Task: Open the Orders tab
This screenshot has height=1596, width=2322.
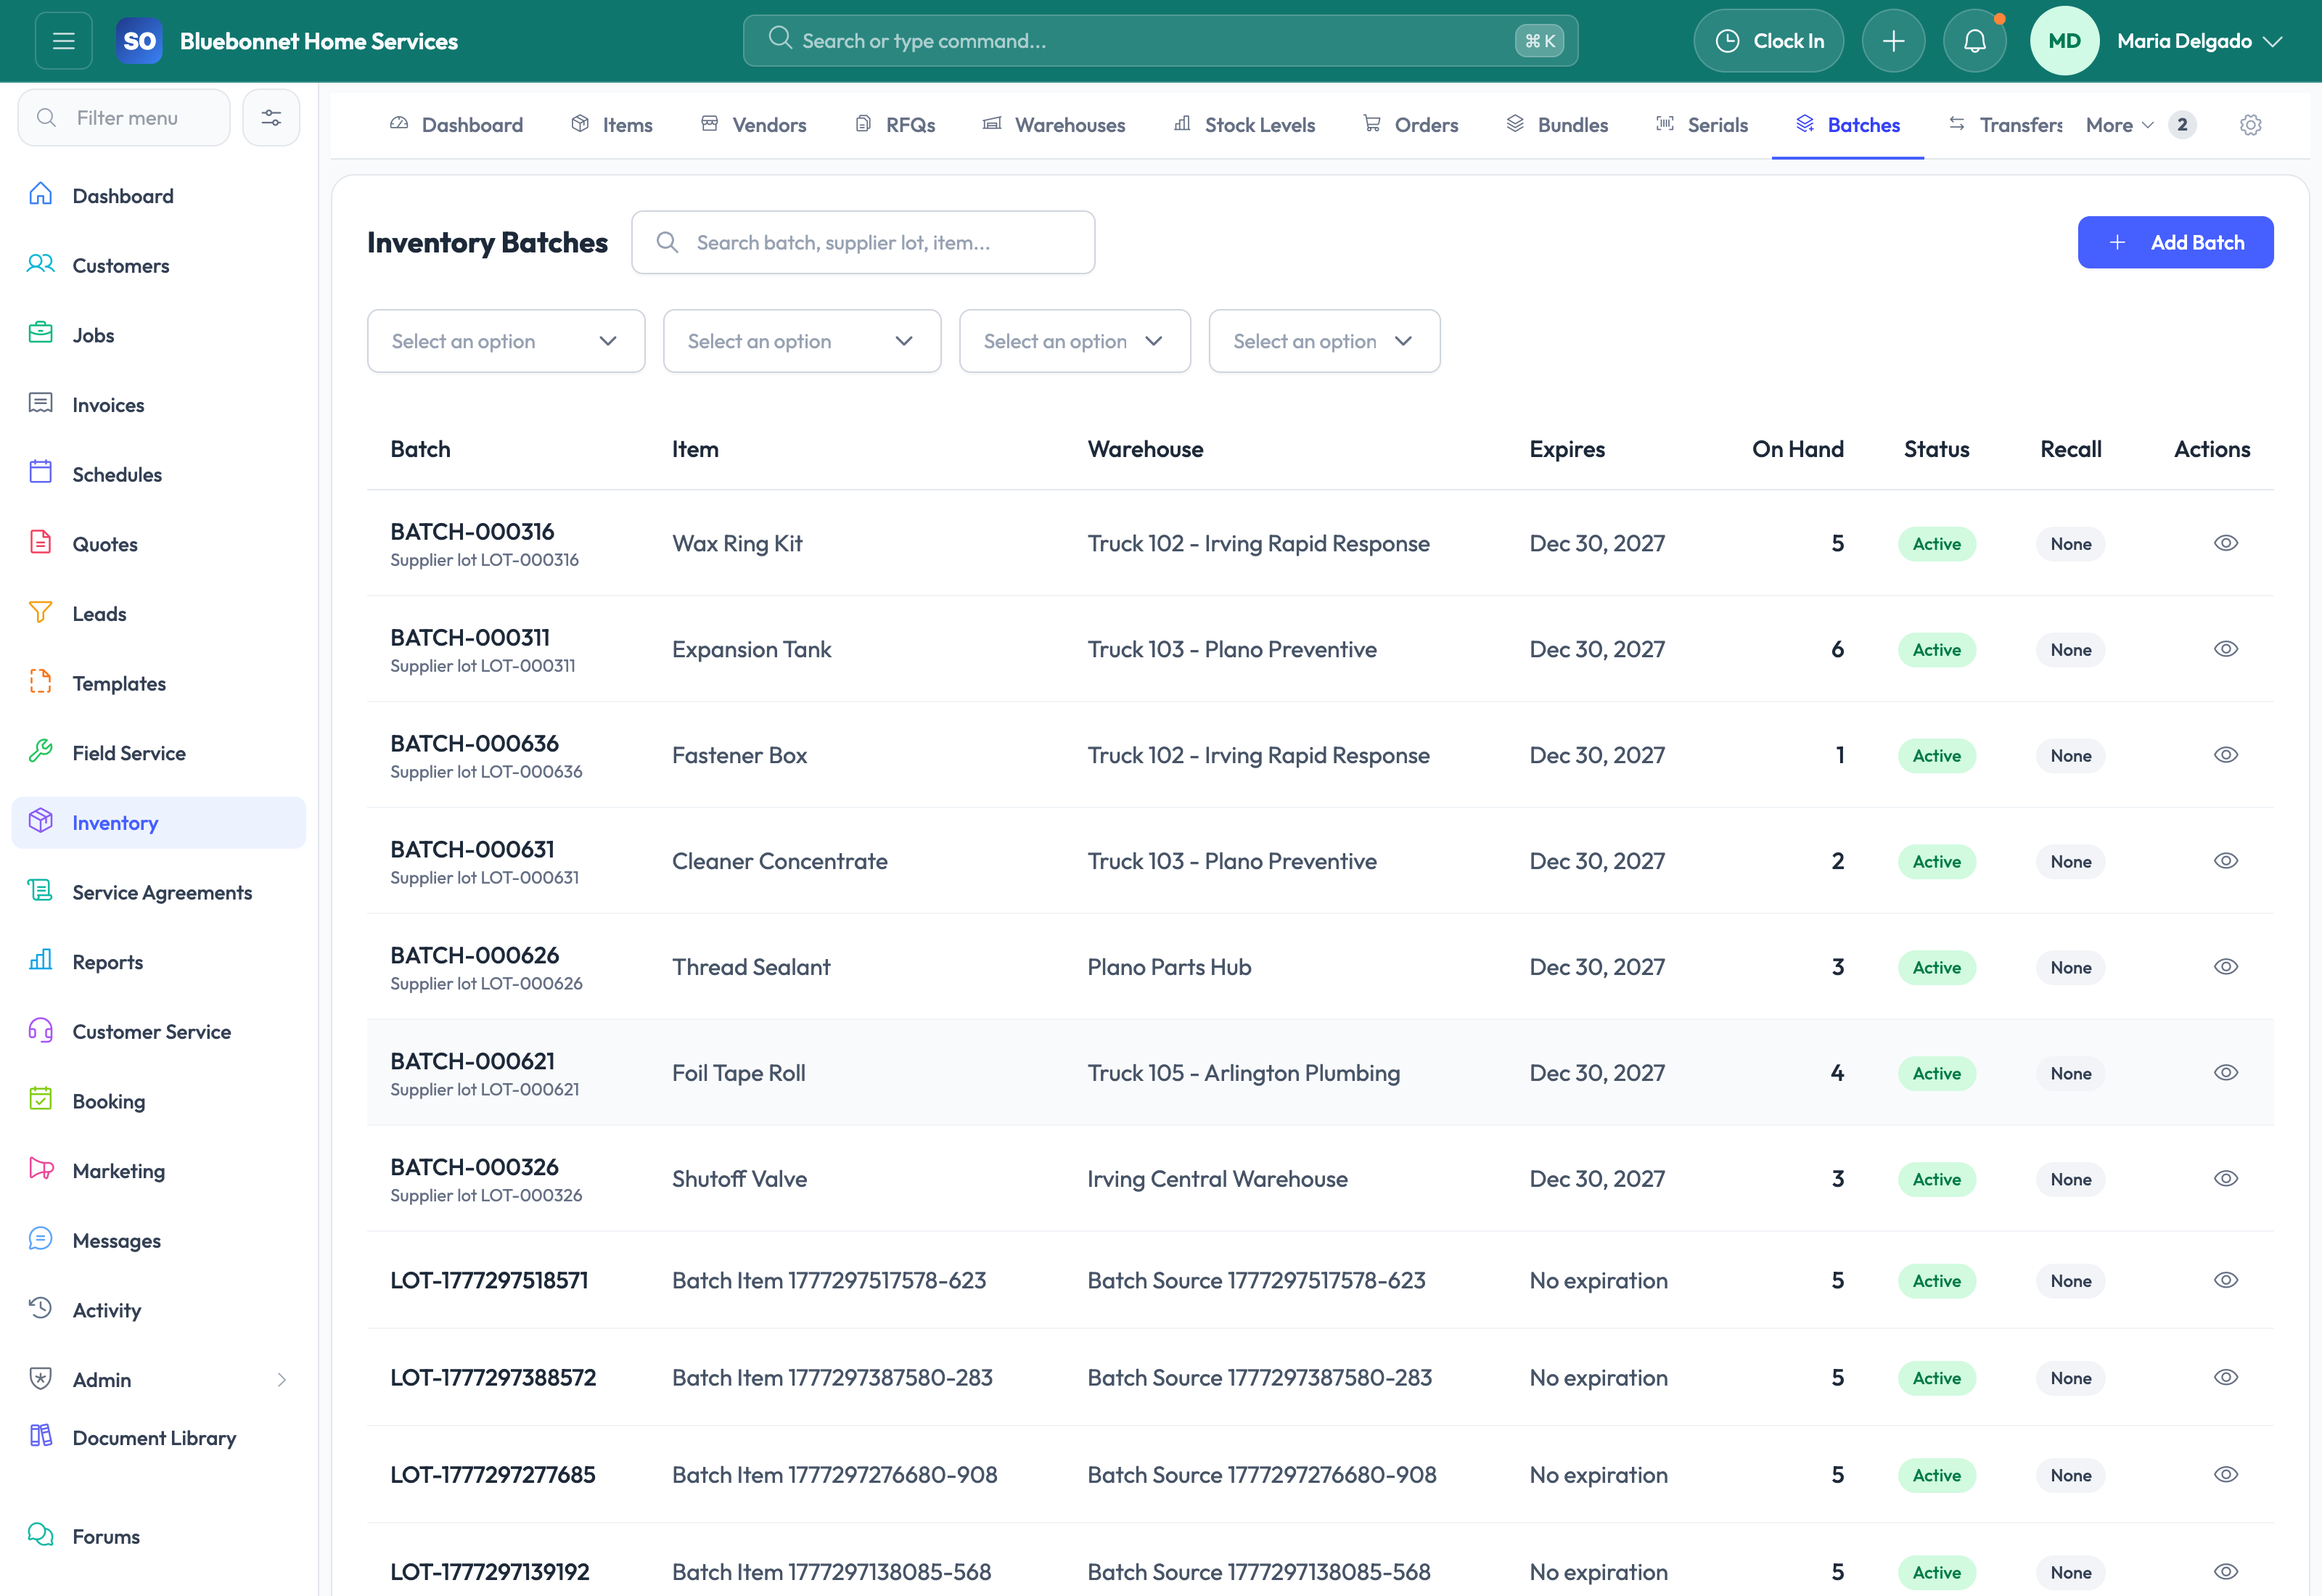Action: (x=1410, y=125)
